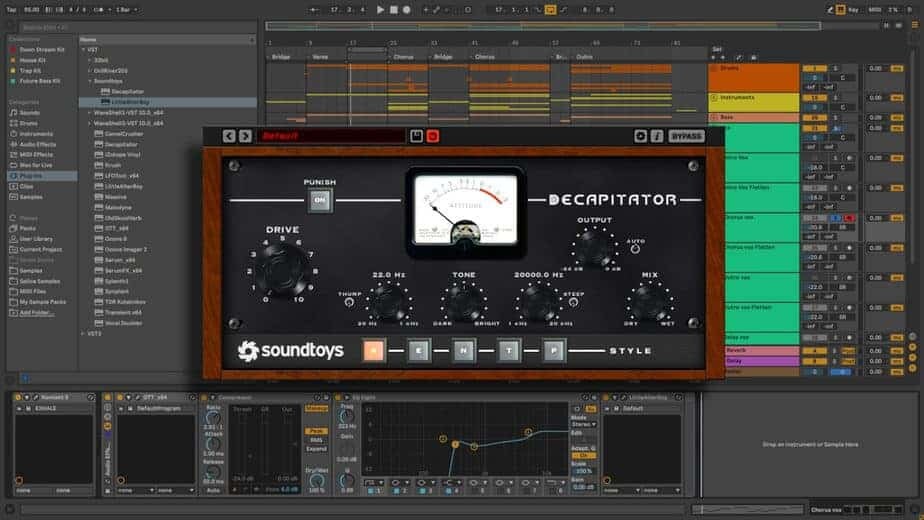Screen dimensions: 924x520
Task: Toggle the Bass track activator
Action: coord(814,118)
